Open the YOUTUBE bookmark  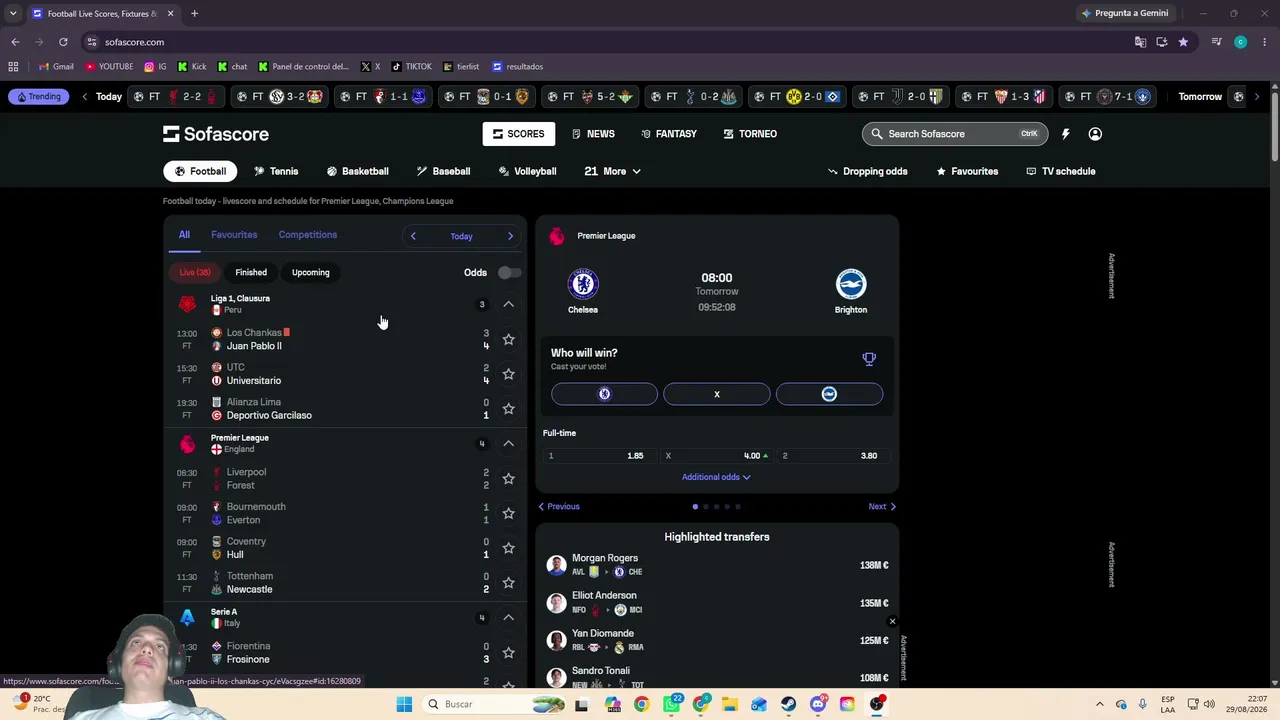109,67
